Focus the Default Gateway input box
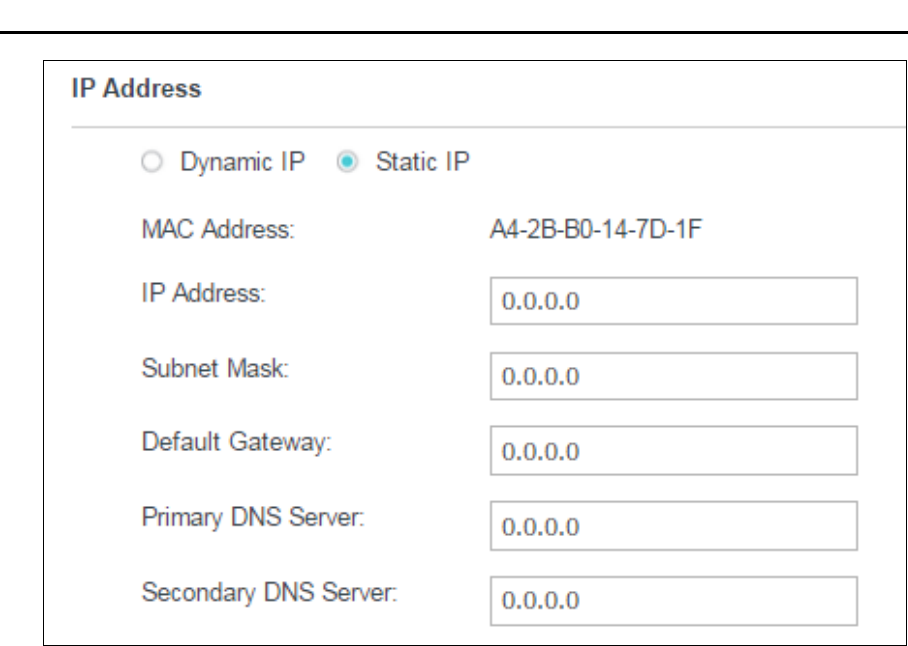Screen dimensions: 908x646 pos(673,451)
